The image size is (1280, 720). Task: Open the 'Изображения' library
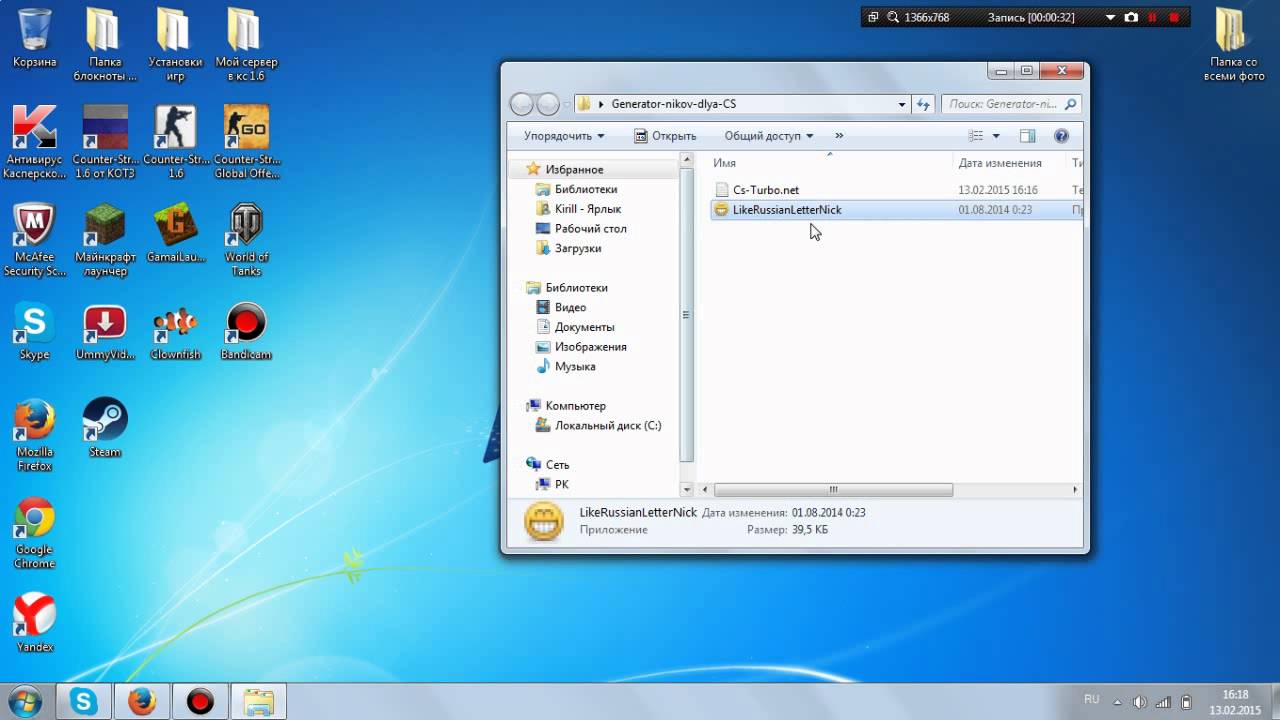coord(590,347)
